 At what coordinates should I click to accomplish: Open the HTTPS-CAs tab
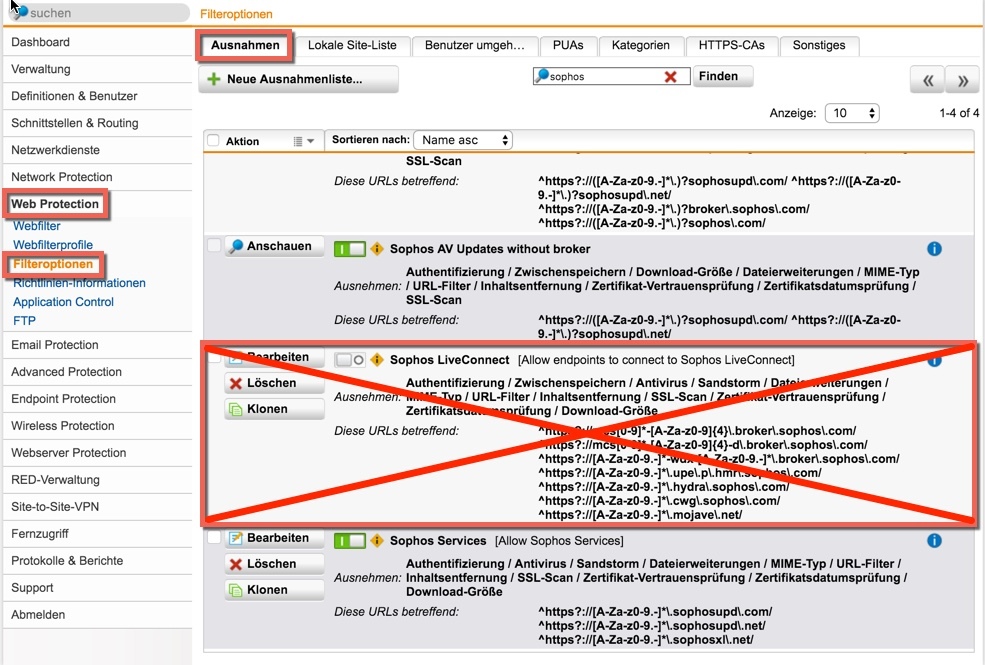(731, 45)
